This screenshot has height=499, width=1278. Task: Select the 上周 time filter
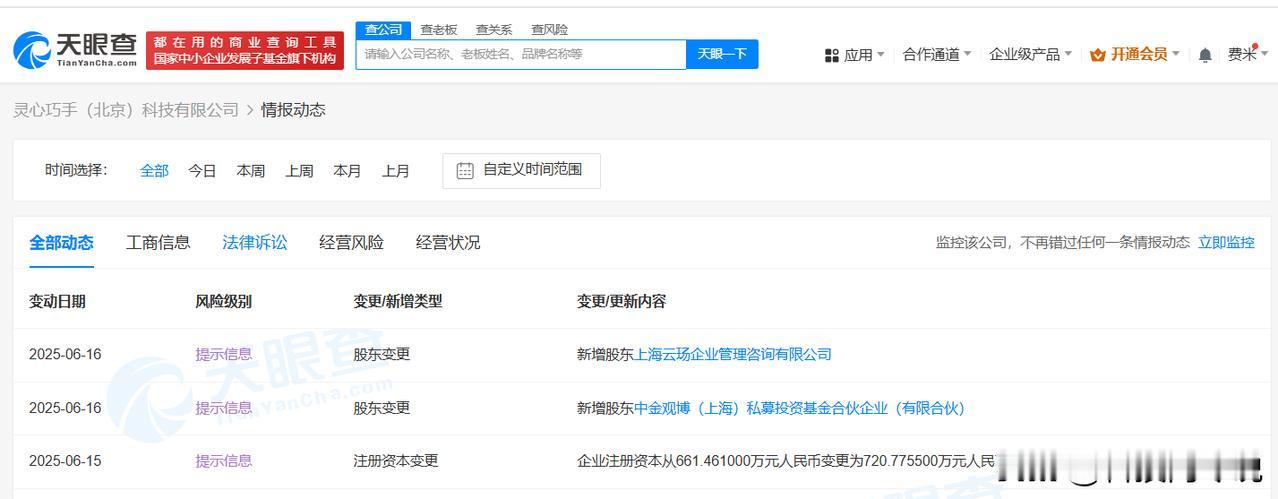pos(299,171)
